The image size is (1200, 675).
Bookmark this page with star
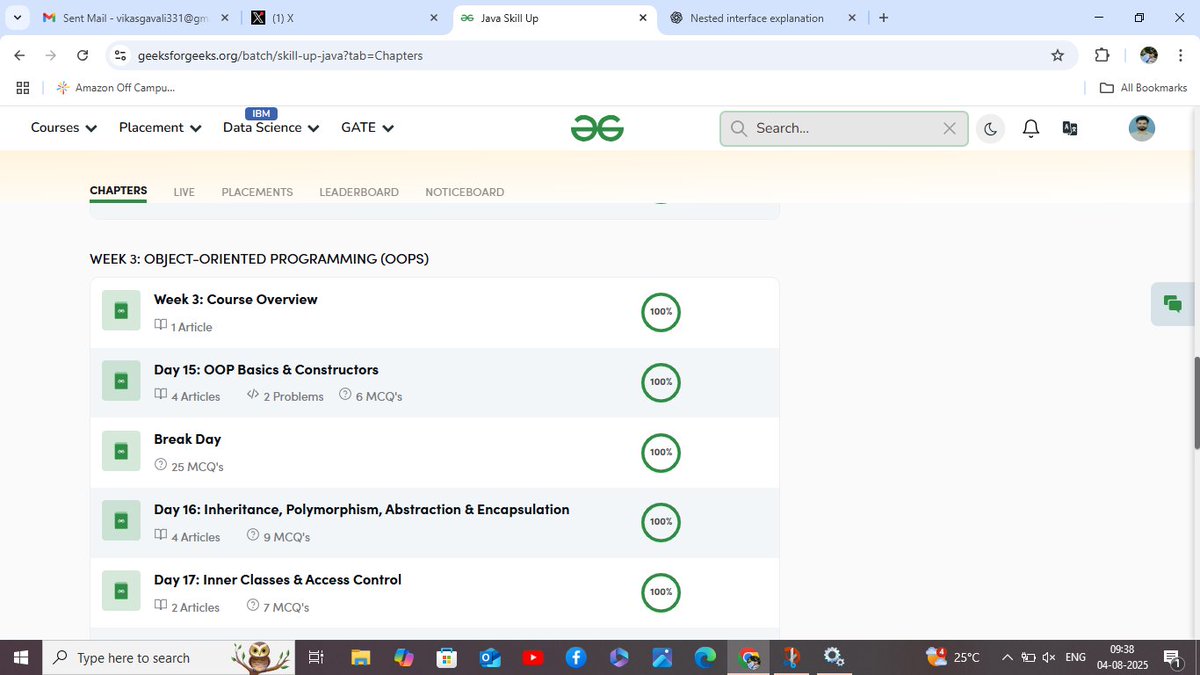[x=1058, y=55]
